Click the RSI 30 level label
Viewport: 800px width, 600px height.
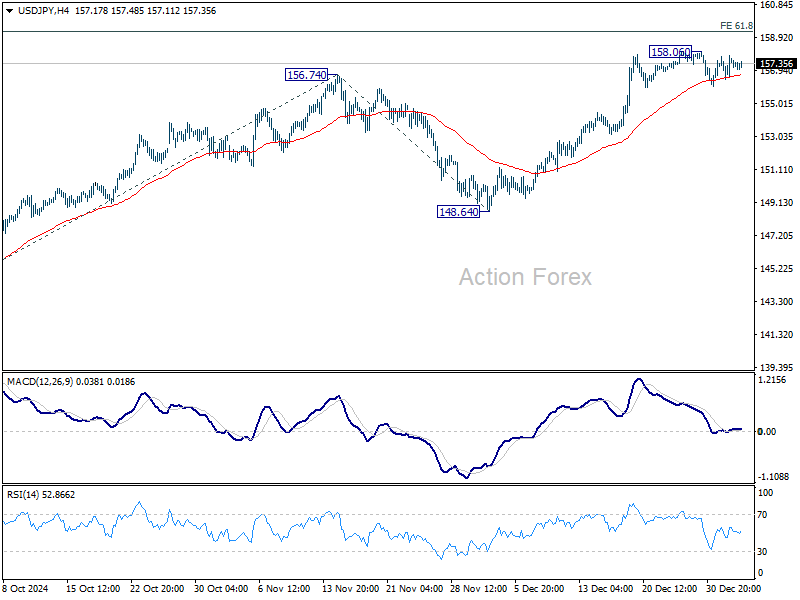pyautogui.click(x=762, y=552)
